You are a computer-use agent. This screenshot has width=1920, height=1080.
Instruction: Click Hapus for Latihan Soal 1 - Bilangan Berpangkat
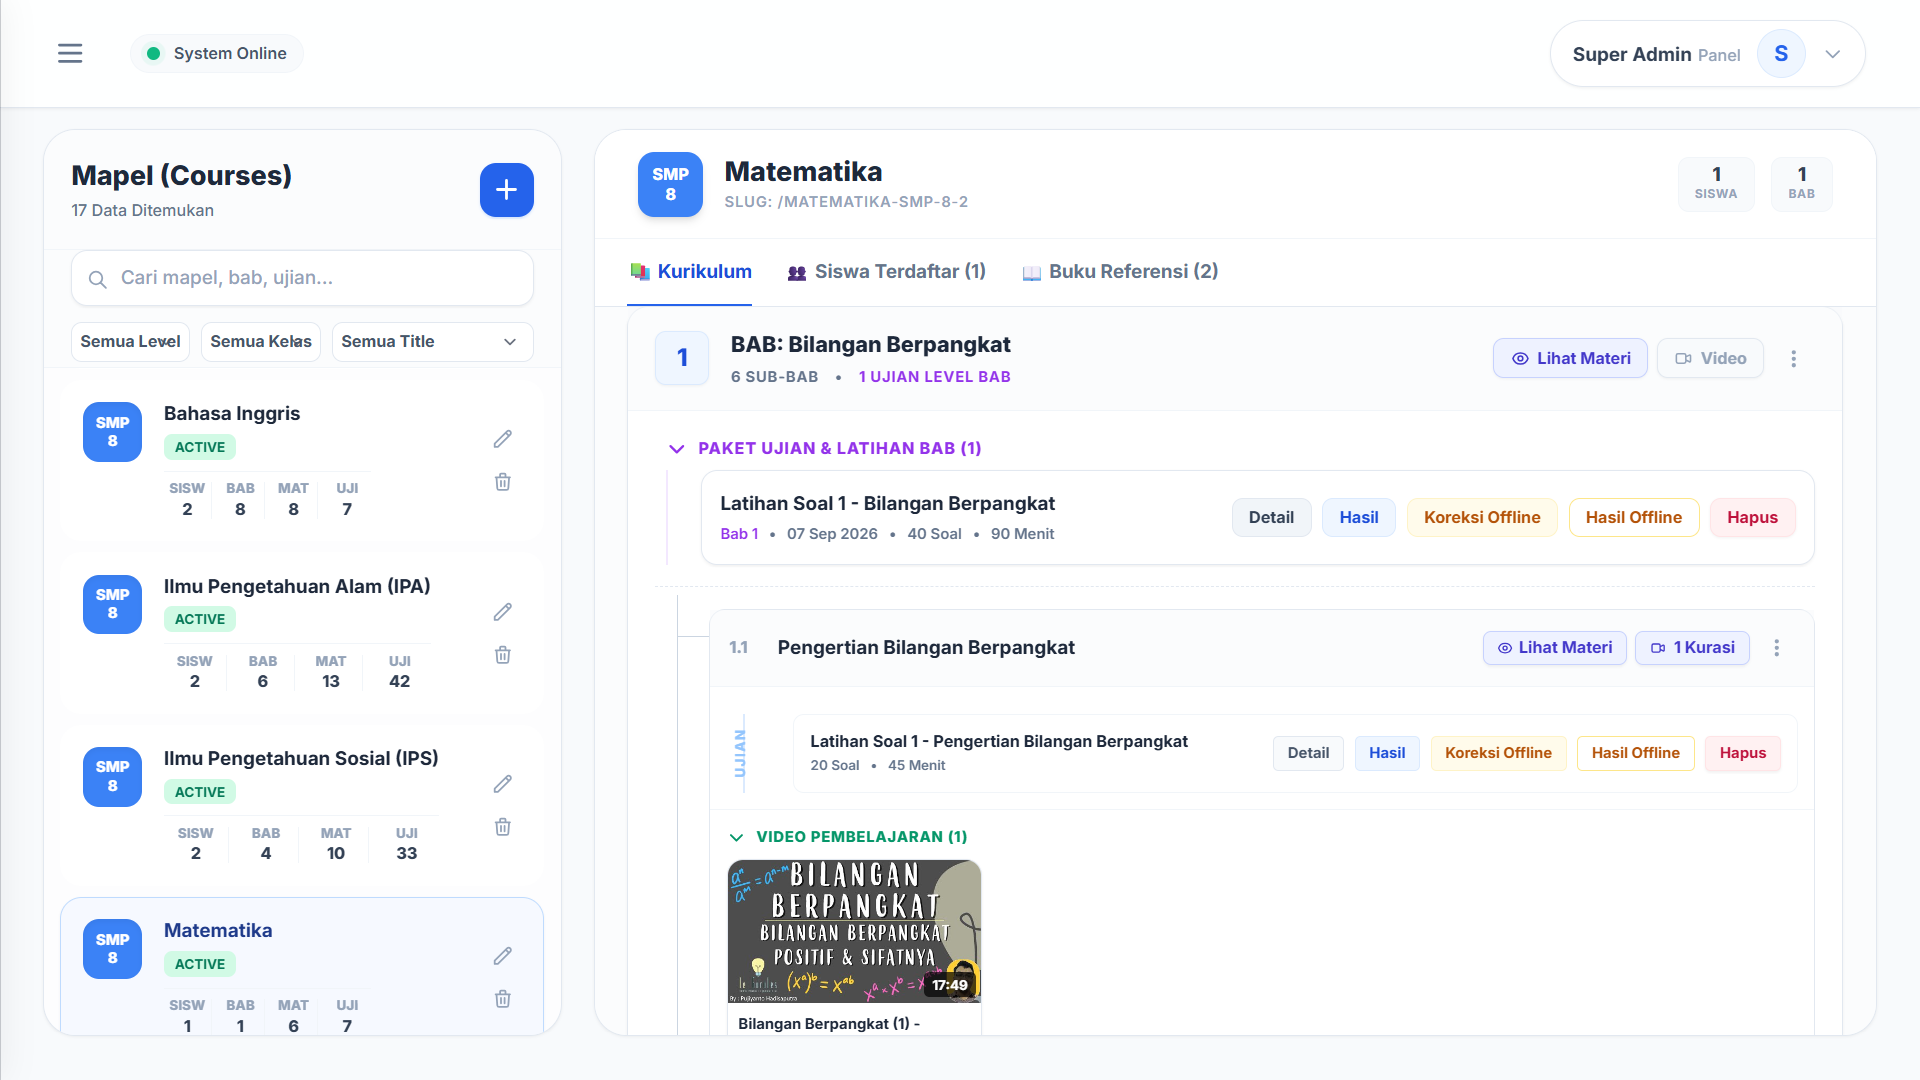point(1752,517)
